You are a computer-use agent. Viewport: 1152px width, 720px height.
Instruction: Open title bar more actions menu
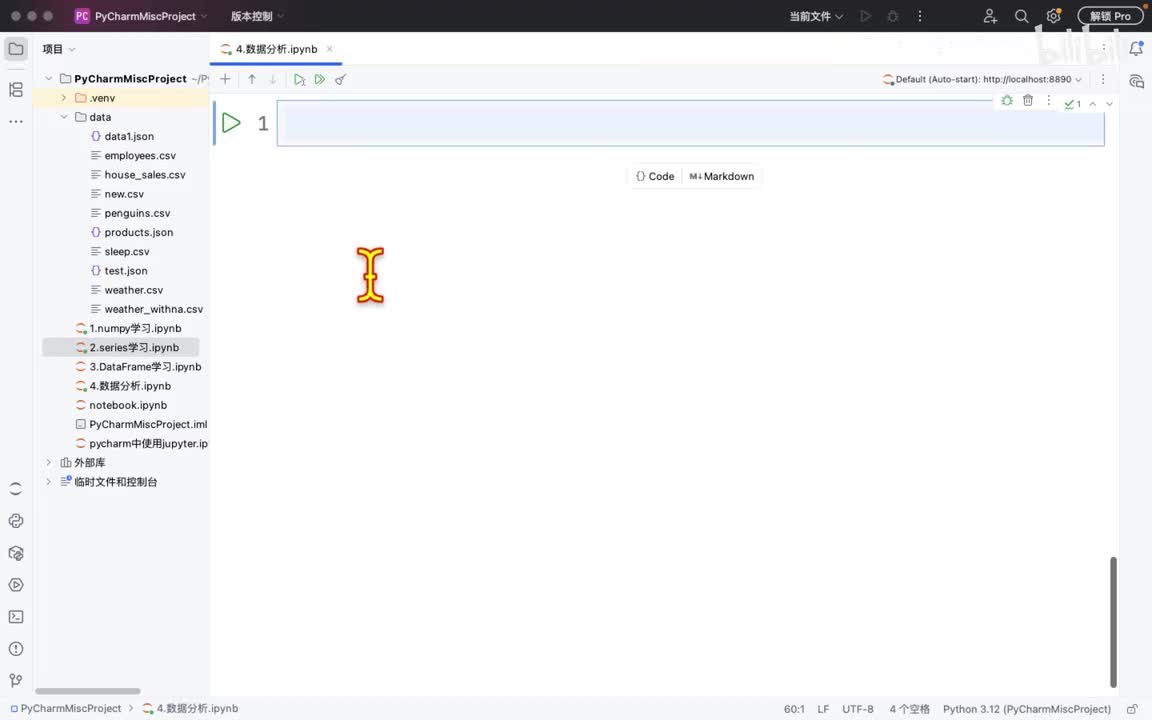pyautogui.click(x=920, y=16)
